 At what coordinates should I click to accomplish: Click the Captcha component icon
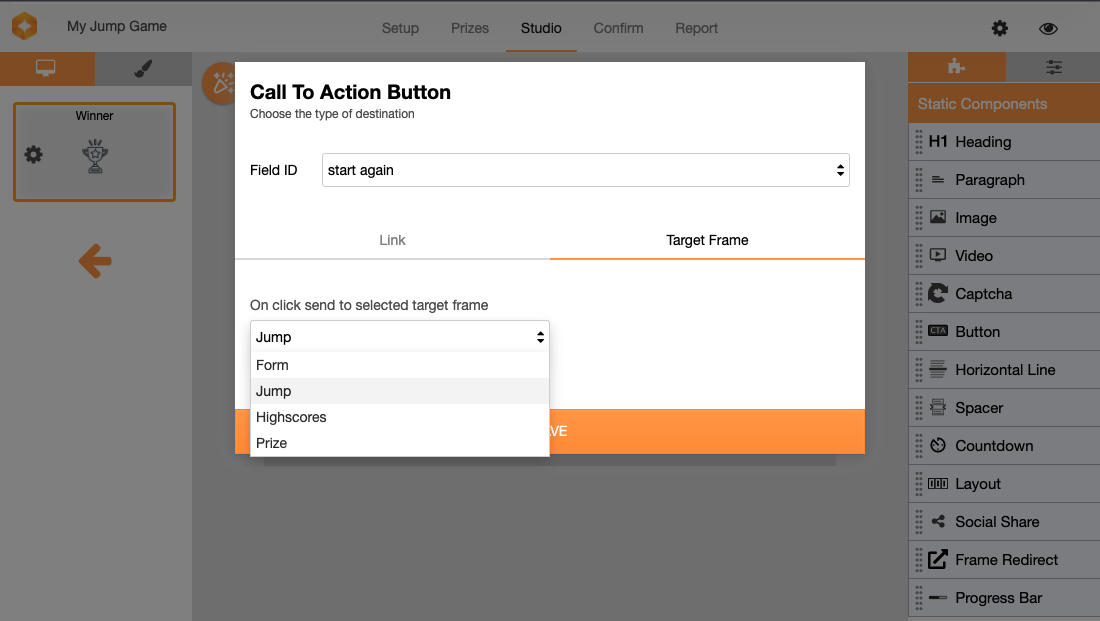pos(938,294)
